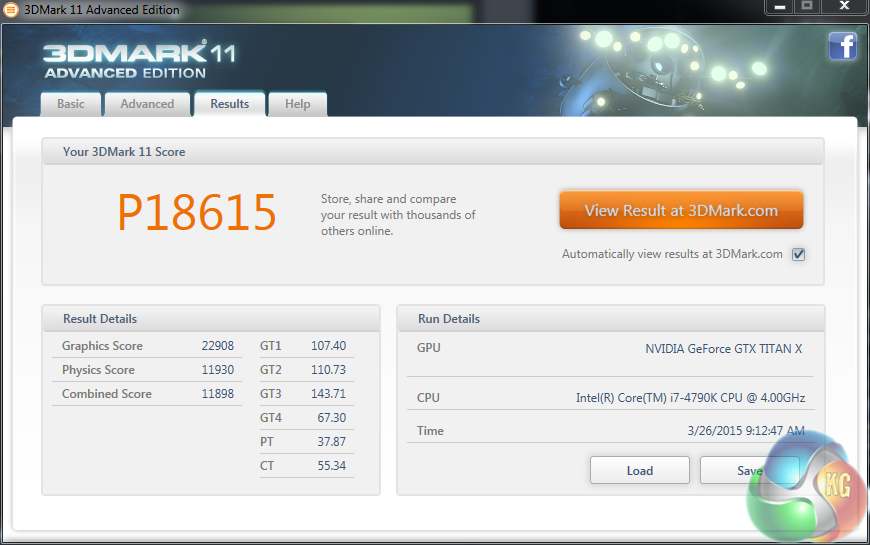Select the Results tab

click(230, 104)
